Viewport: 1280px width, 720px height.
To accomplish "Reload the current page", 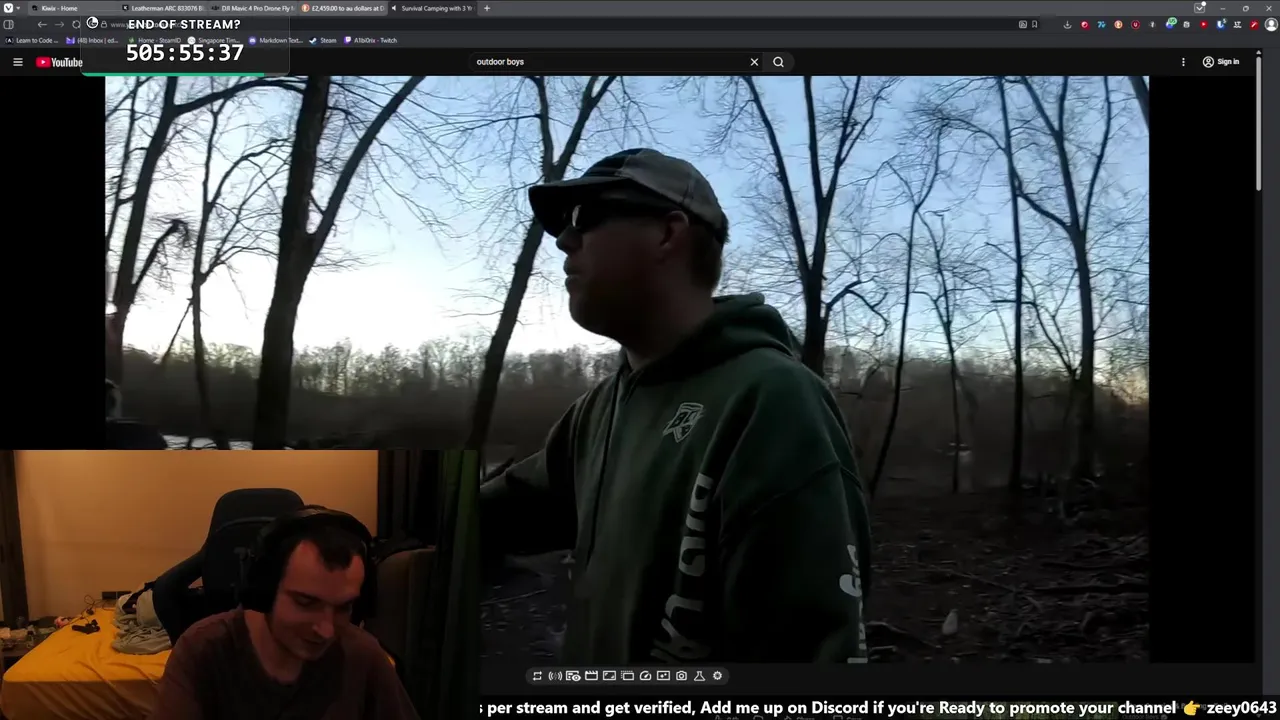I will [x=76, y=24].
